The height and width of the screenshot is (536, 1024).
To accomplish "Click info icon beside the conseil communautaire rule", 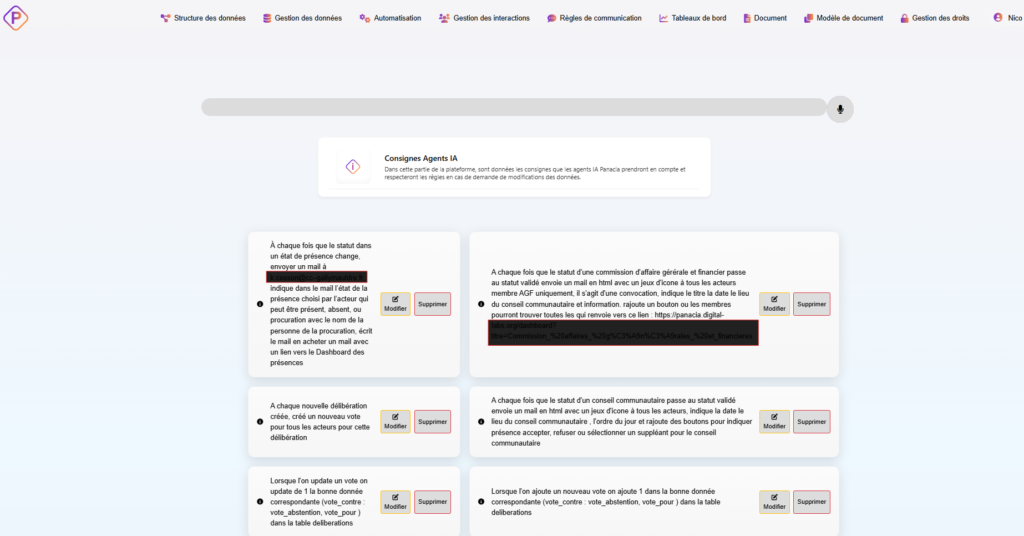I will (x=481, y=421).
